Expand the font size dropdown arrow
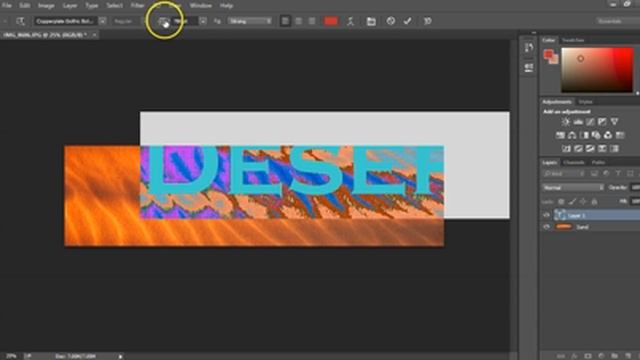This screenshot has width=640, height=360. 203,21
